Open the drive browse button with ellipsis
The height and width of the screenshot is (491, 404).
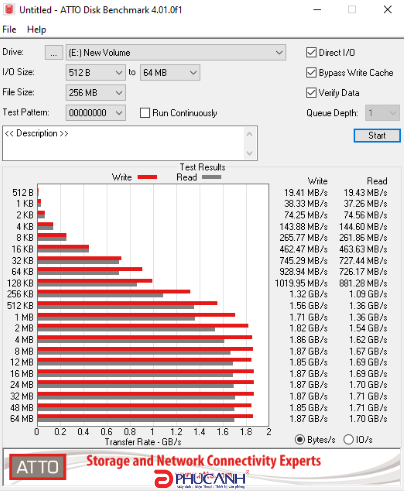54,53
